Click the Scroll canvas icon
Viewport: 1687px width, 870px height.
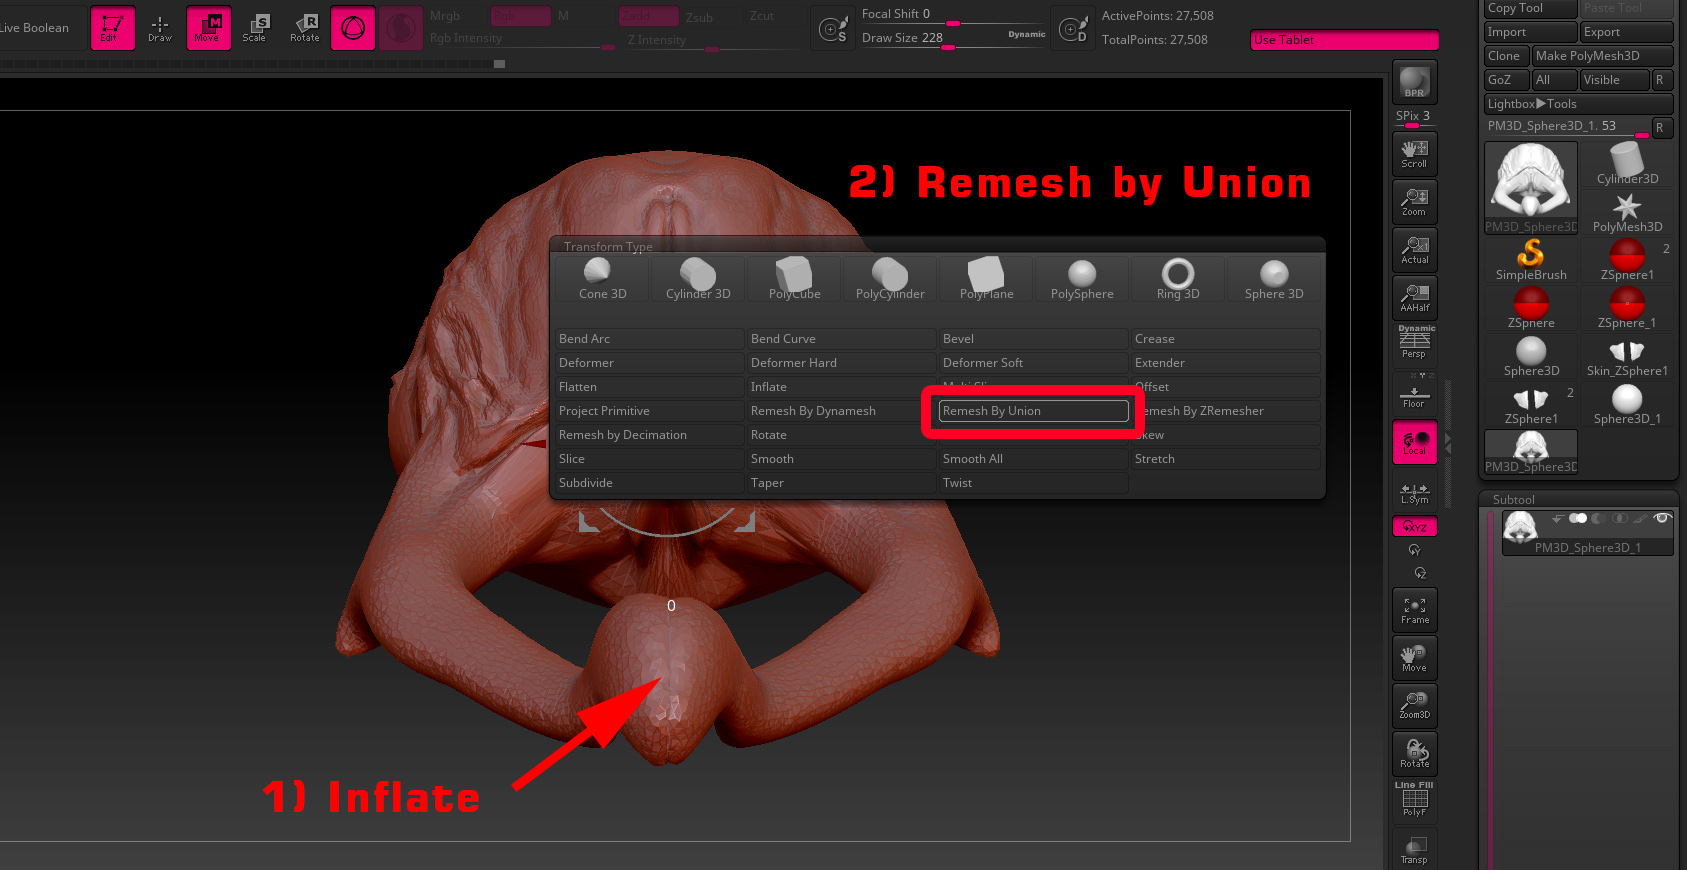click(1414, 154)
